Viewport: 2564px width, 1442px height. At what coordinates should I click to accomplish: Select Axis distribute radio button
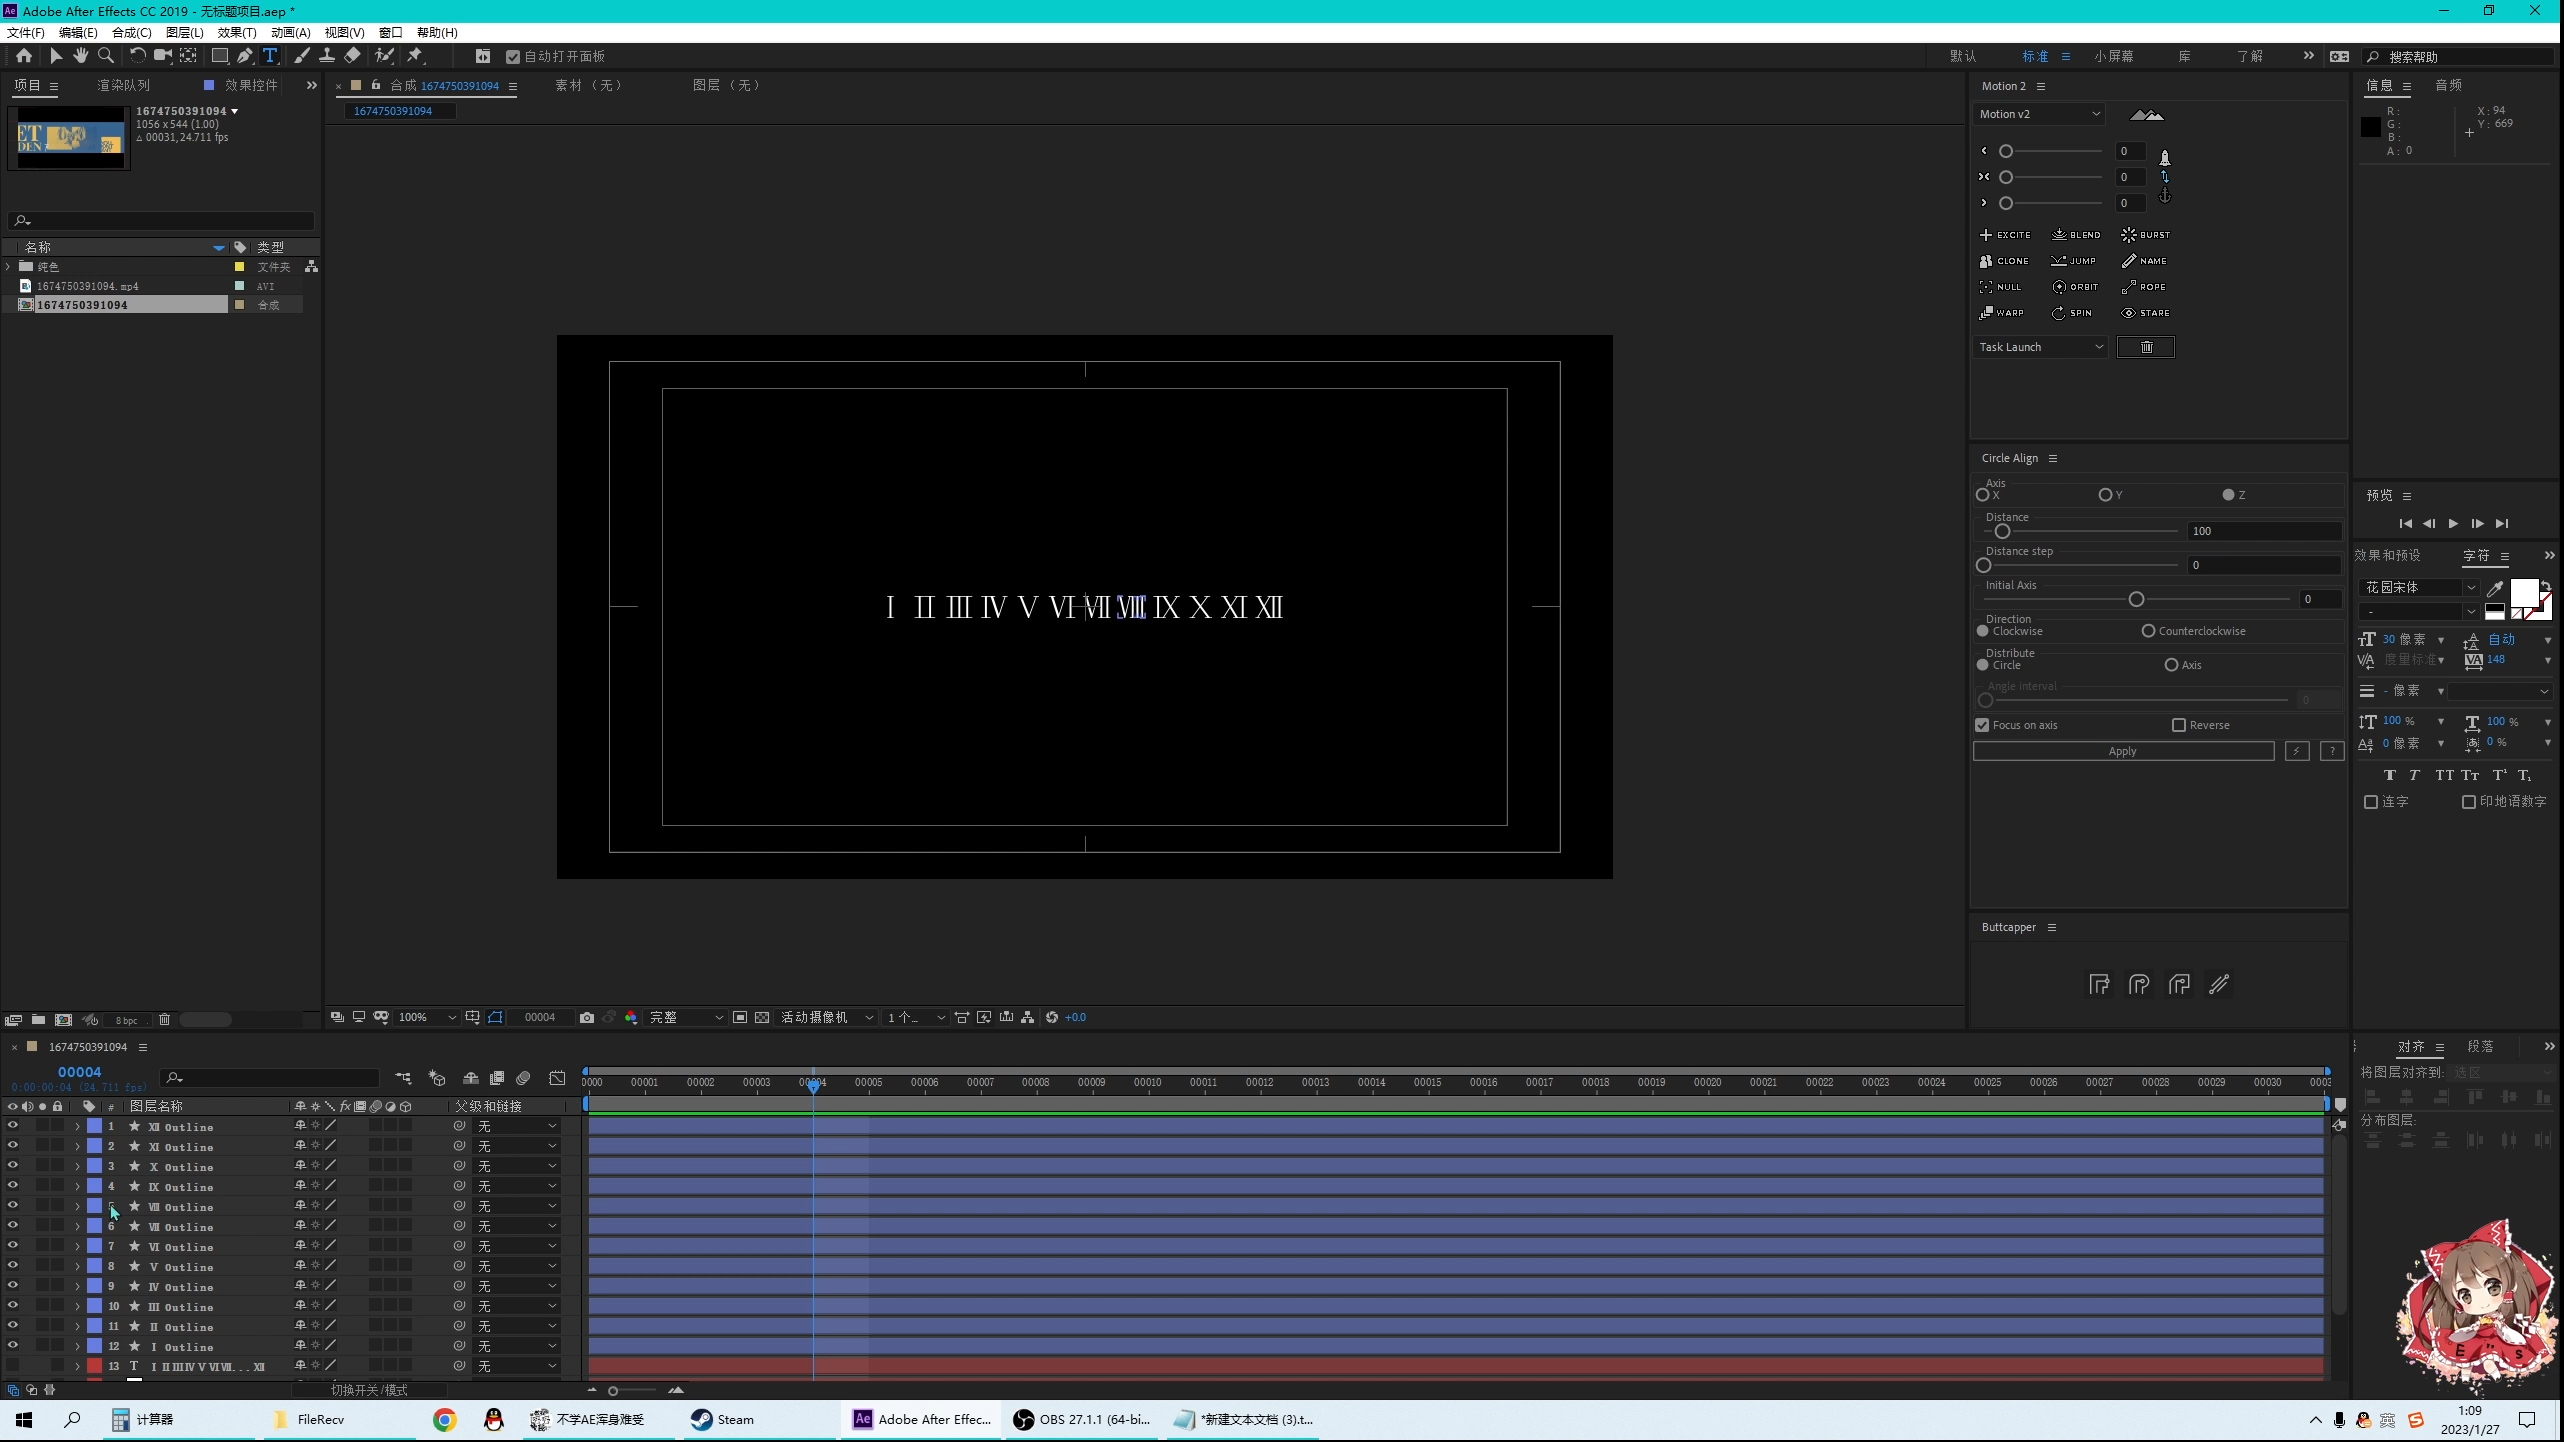click(x=2171, y=665)
